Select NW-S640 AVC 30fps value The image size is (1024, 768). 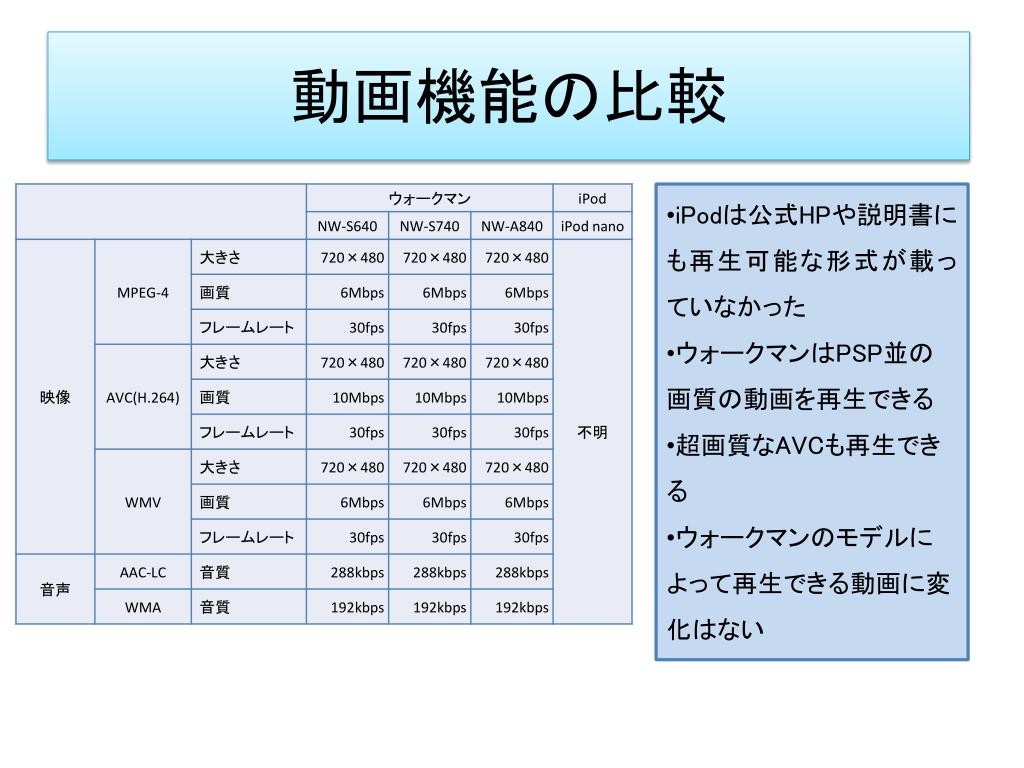[347, 432]
